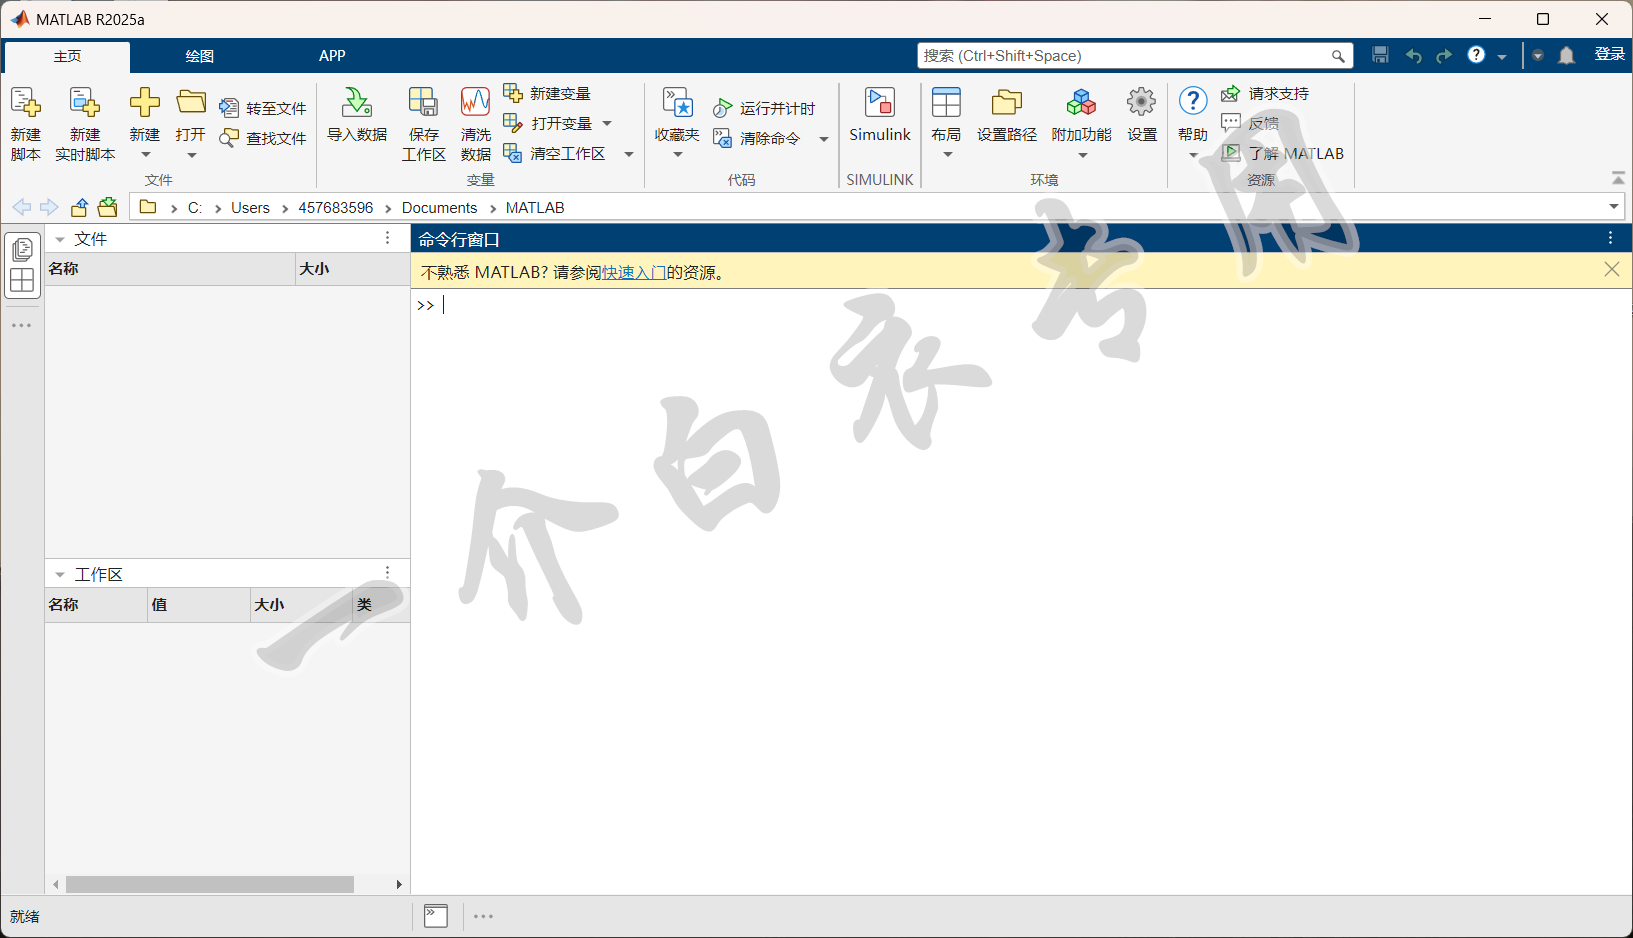The image size is (1633, 938).
Task: Click the notifications bell icon
Action: (x=1567, y=55)
